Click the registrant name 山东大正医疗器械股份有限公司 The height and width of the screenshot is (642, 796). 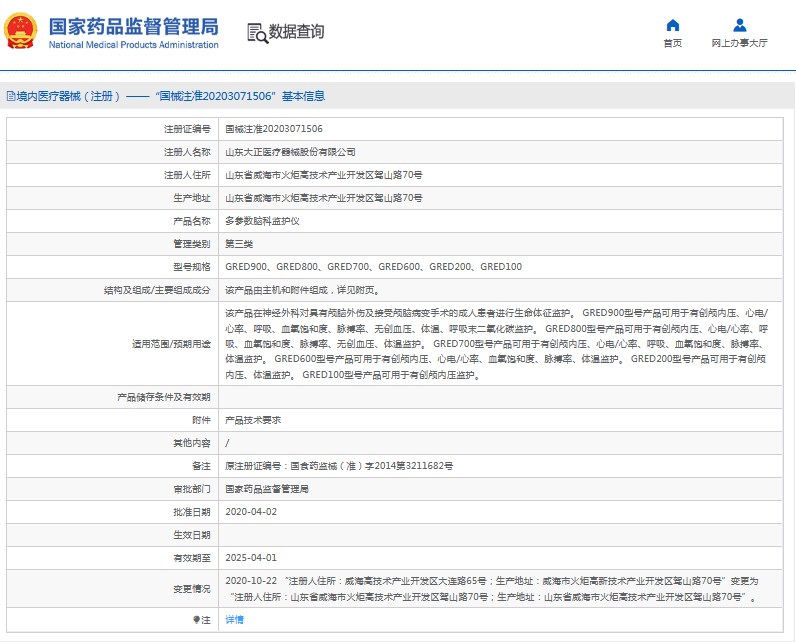290,152
